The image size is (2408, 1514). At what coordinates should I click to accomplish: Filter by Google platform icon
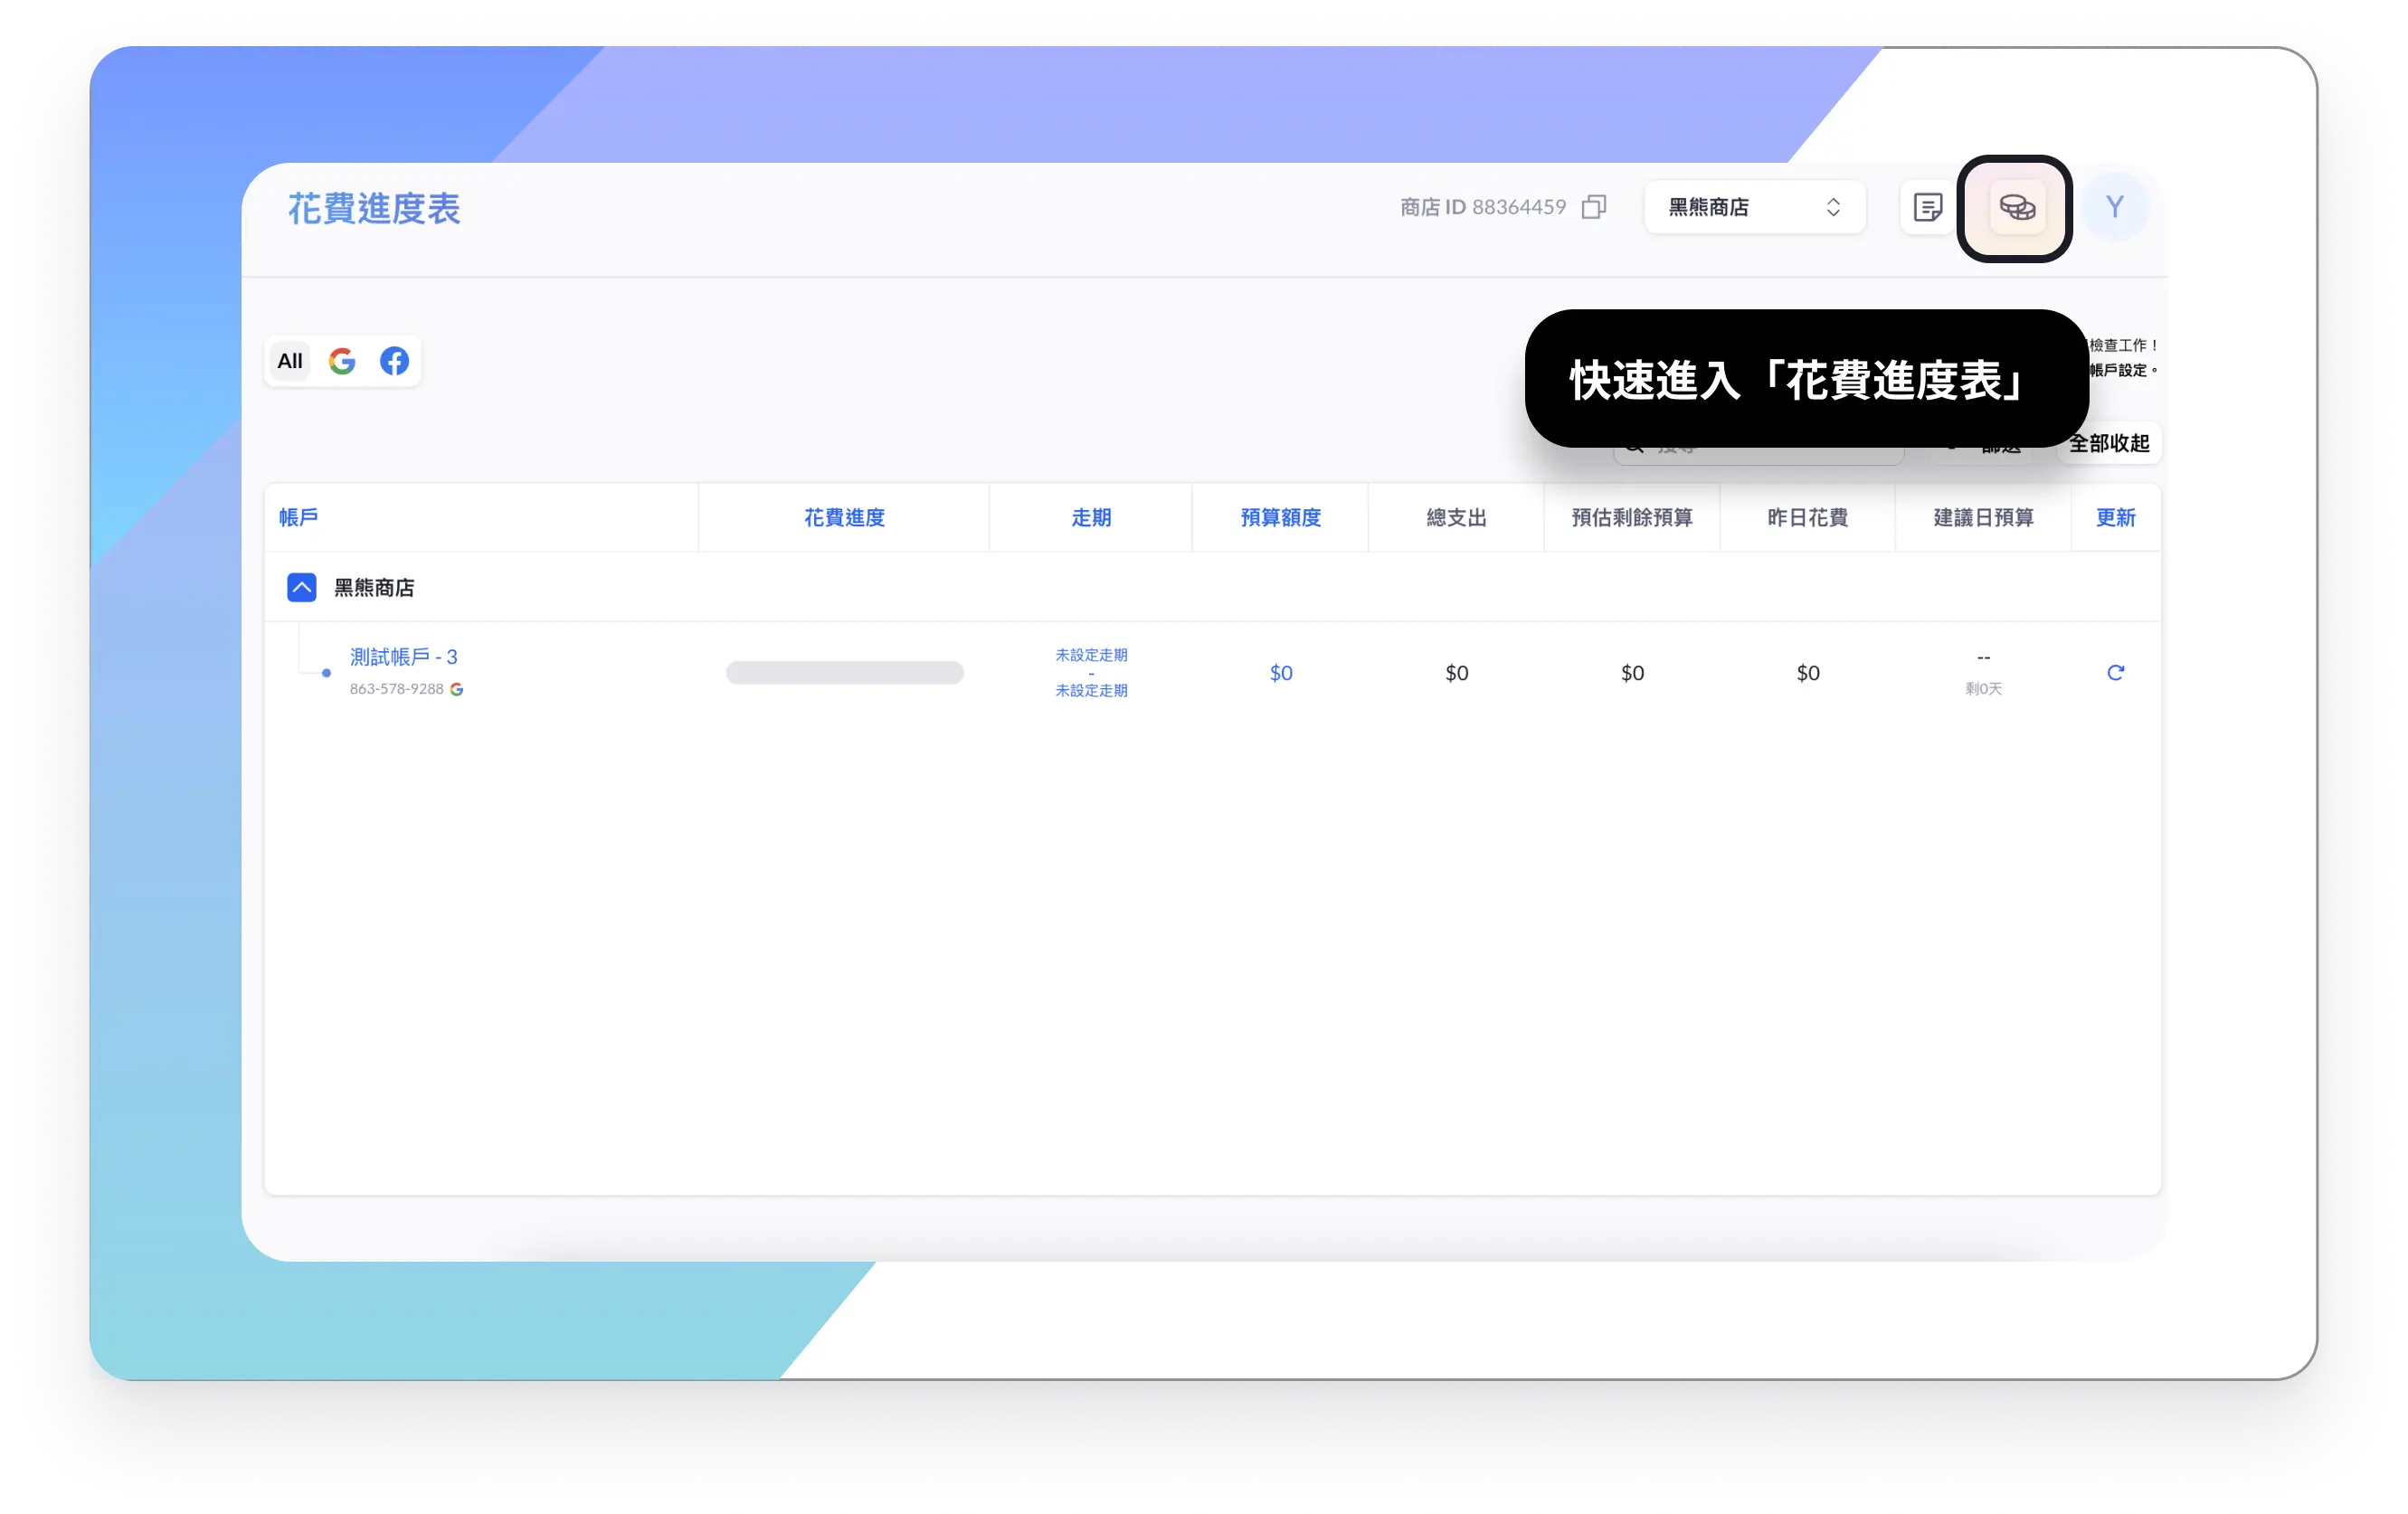click(342, 361)
